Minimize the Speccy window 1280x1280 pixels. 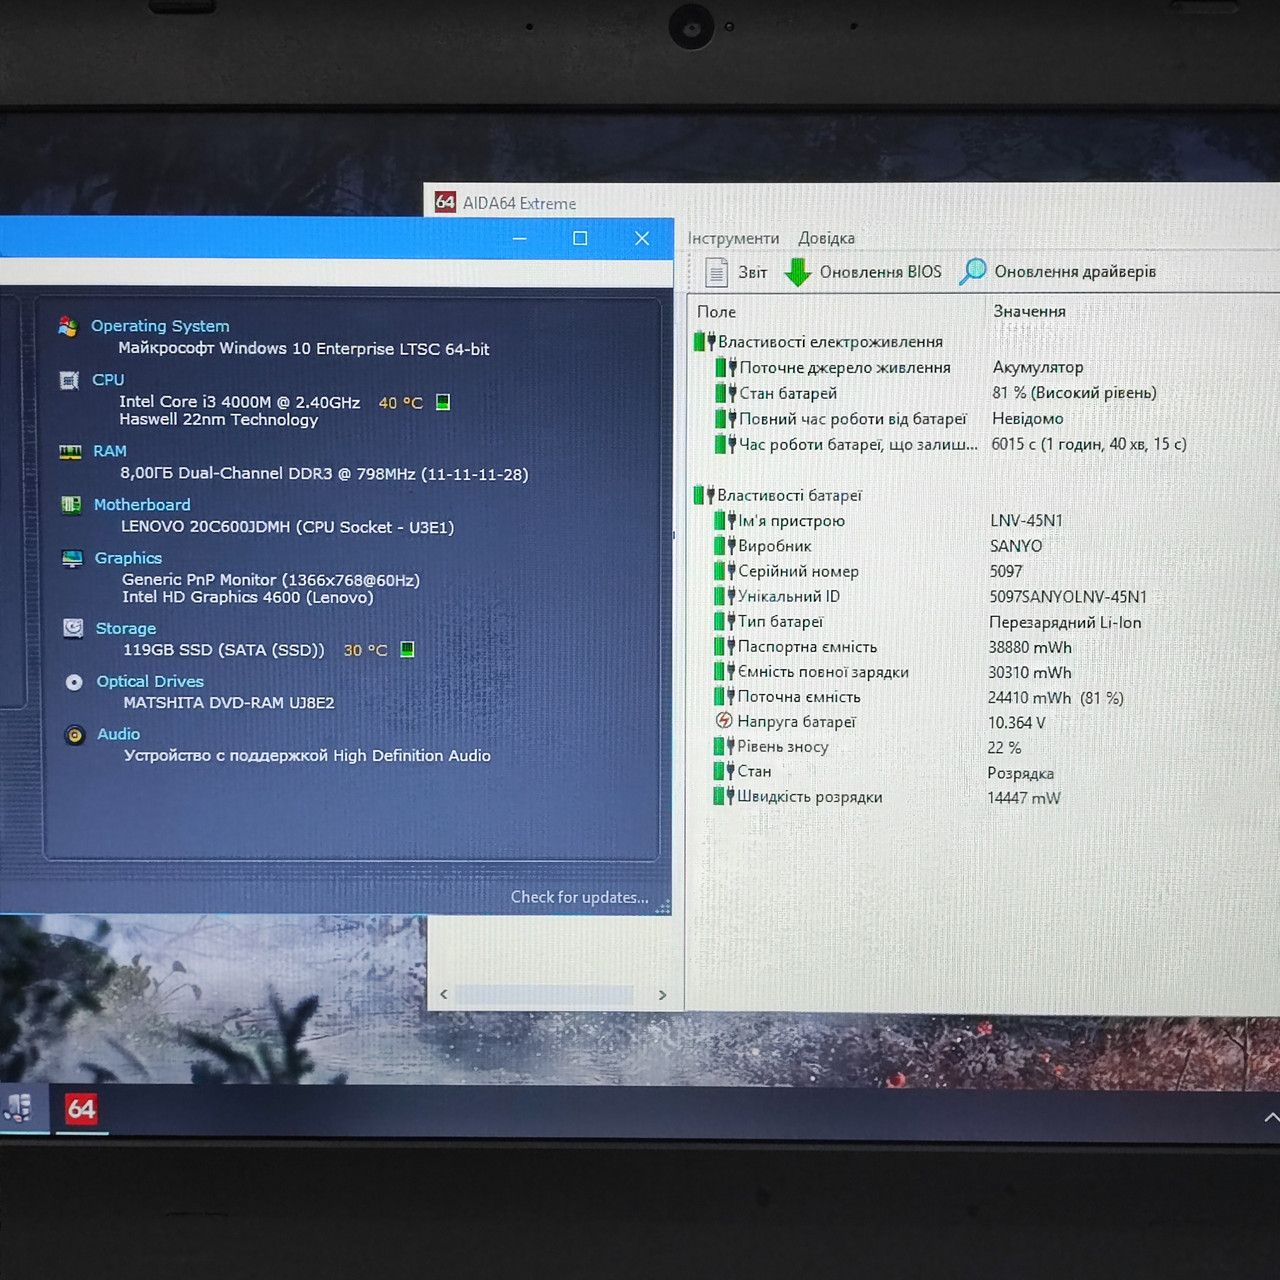(520, 238)
